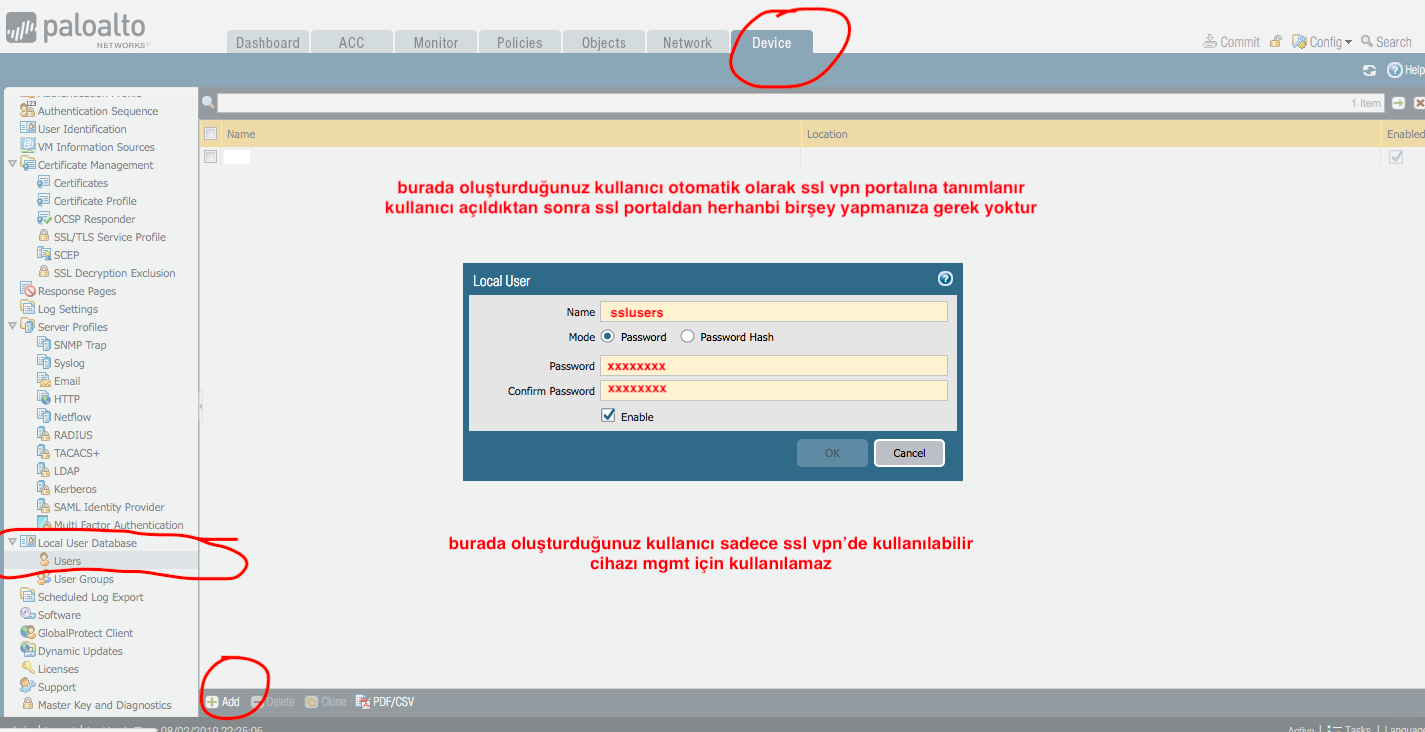
Task: Click the Add icon in bottom toolbar
Action: tap(212, 702)
